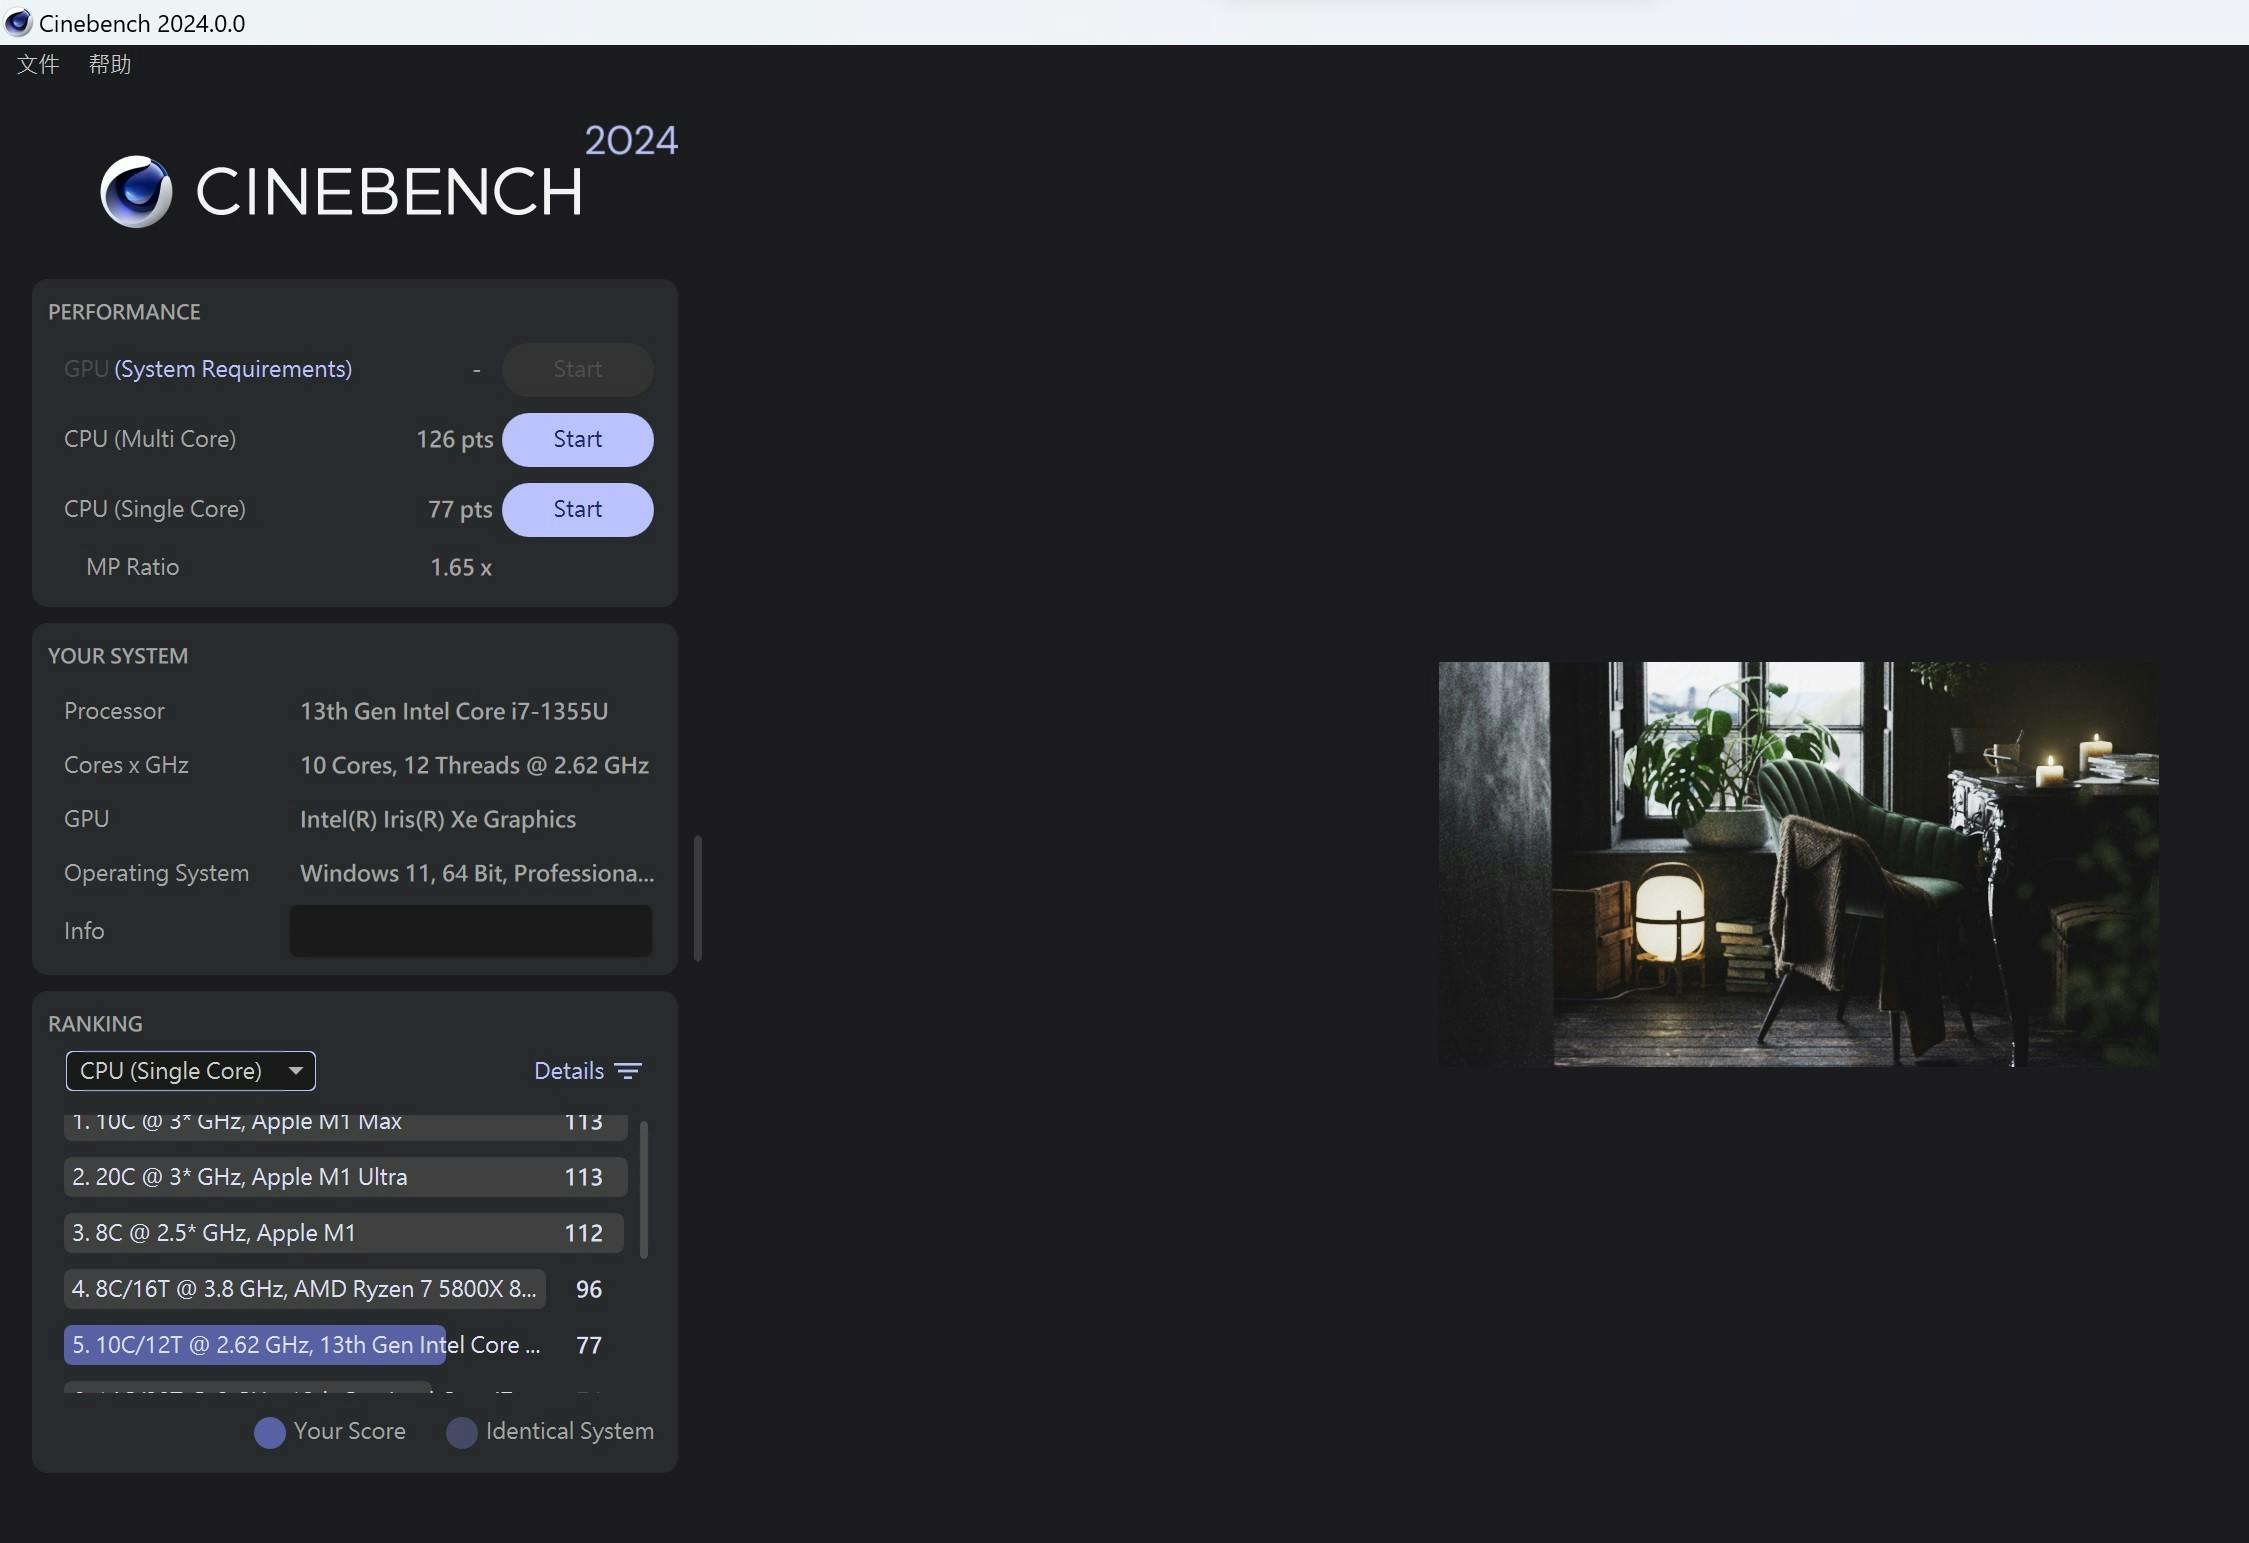Click the Details filter lines icon

(628, 1071)
